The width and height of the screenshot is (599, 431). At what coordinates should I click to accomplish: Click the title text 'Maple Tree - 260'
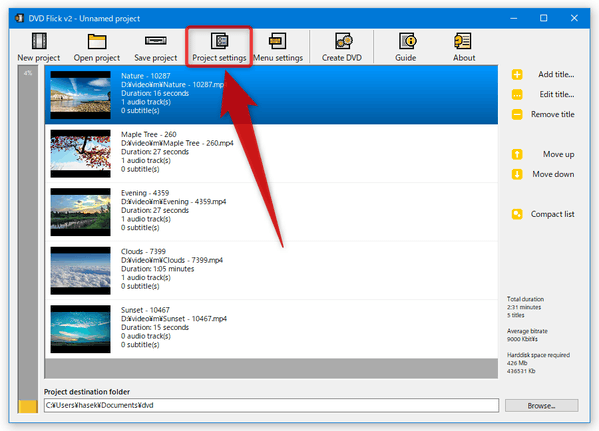click(x=149, y=134)
